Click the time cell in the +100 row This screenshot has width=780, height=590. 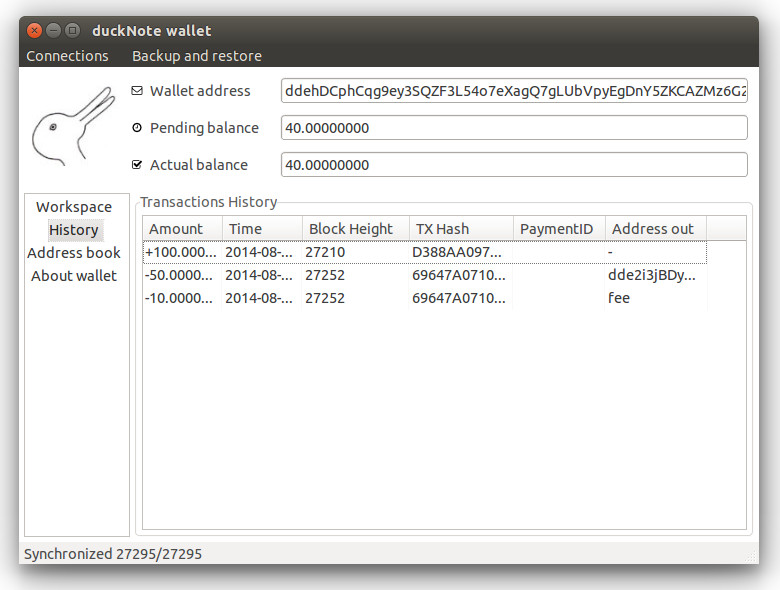click(262, 252)
